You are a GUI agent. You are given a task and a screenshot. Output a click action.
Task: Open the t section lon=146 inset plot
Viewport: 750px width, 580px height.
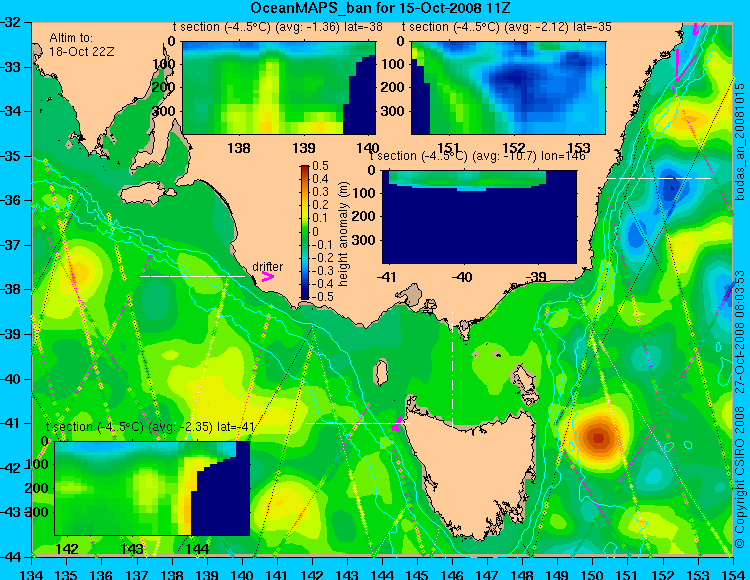479,217
